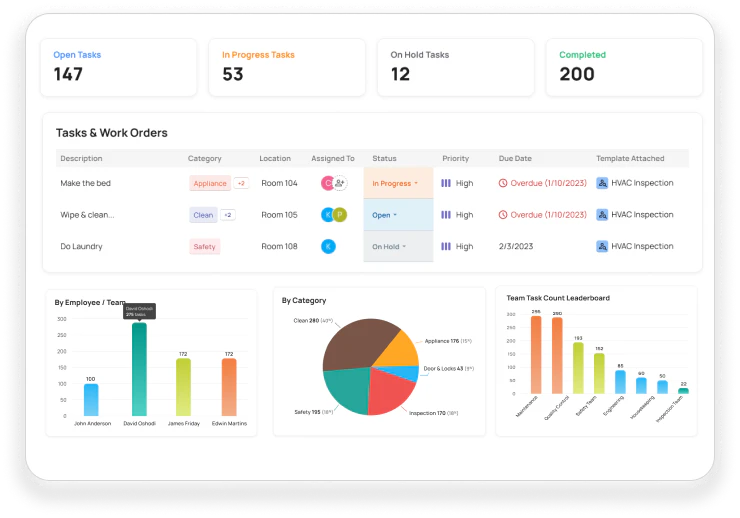Expand the +2 categories beside Appliance tag
This screenshot has height=518, width=740.
[x=241, y=183]
